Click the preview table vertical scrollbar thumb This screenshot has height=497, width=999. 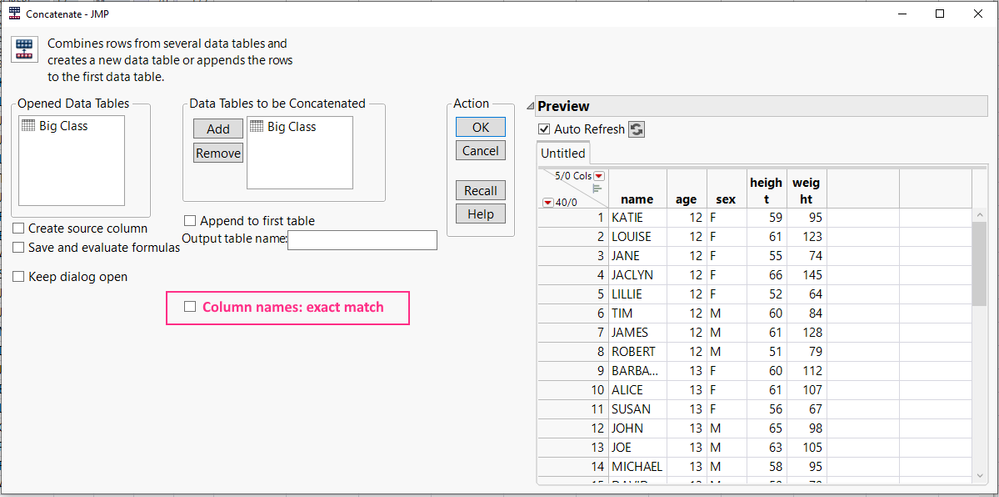(979, 262)
